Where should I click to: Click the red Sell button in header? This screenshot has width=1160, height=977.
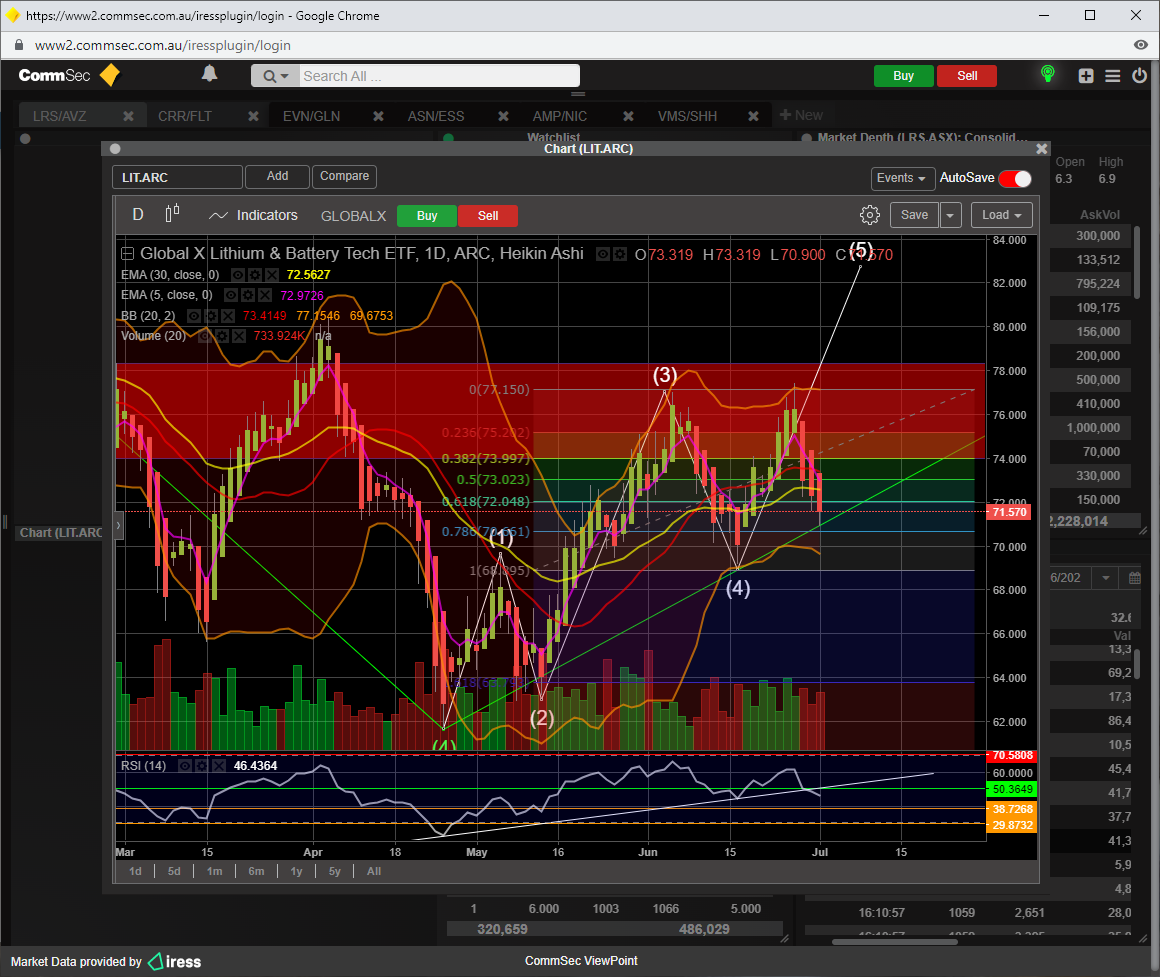966,75
